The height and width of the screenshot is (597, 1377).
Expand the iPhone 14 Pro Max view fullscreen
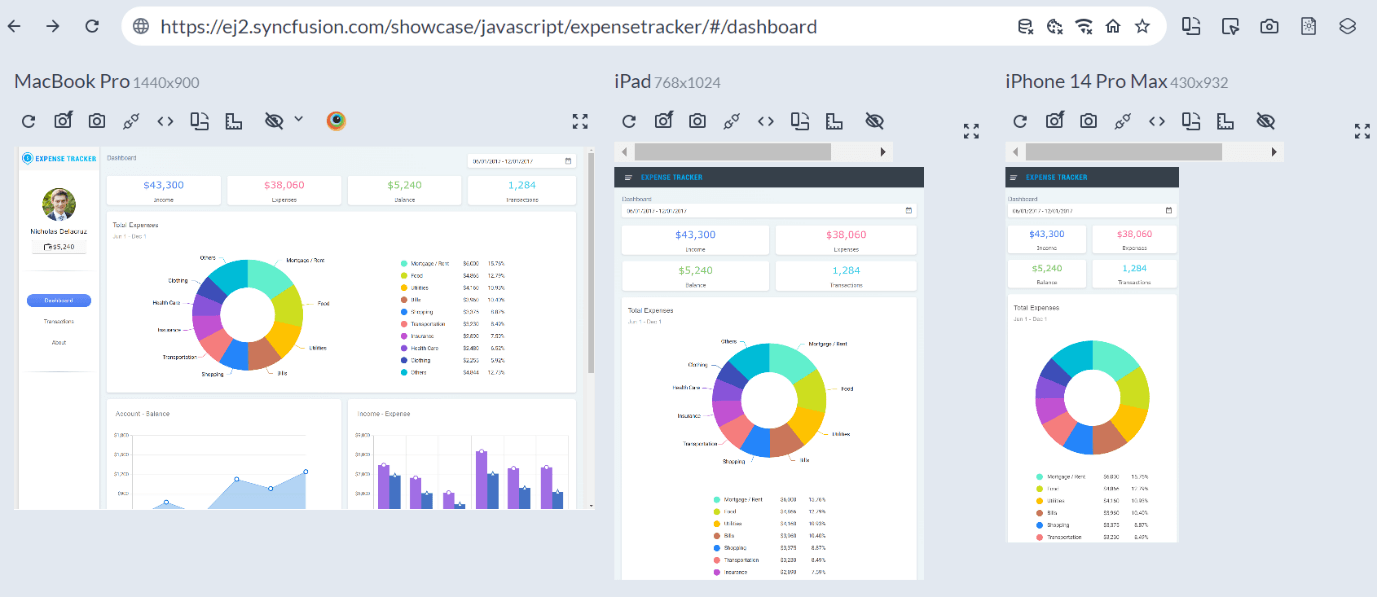point(1361,131)
